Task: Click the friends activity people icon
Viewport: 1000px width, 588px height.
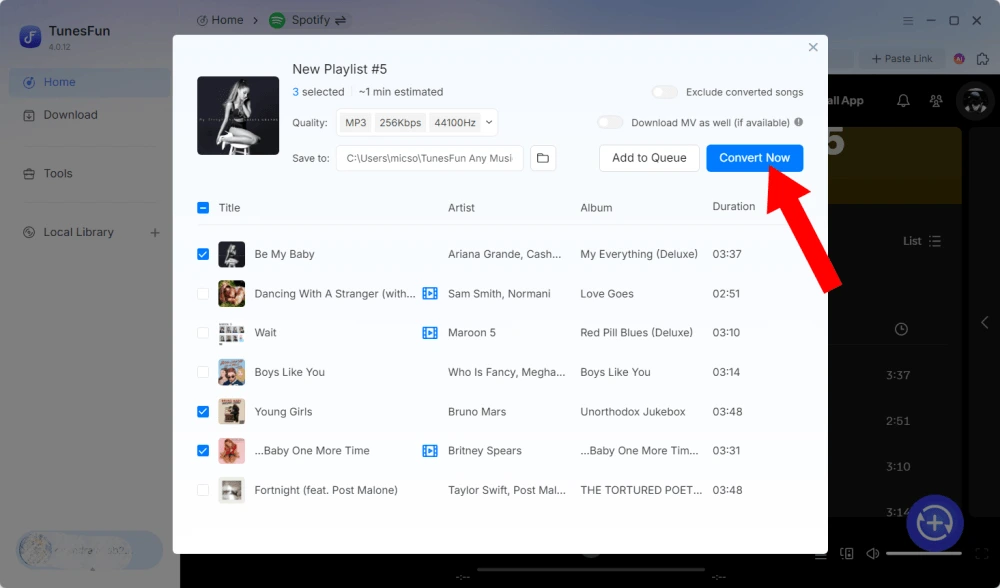Action: 936,101
